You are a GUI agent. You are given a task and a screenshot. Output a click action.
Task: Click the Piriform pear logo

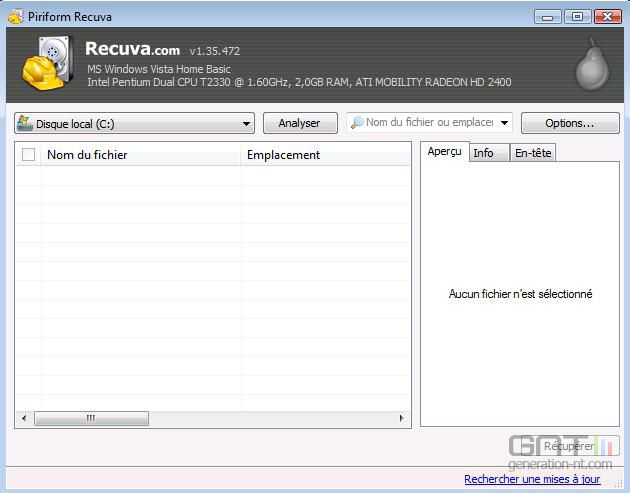tap(592, 64)
